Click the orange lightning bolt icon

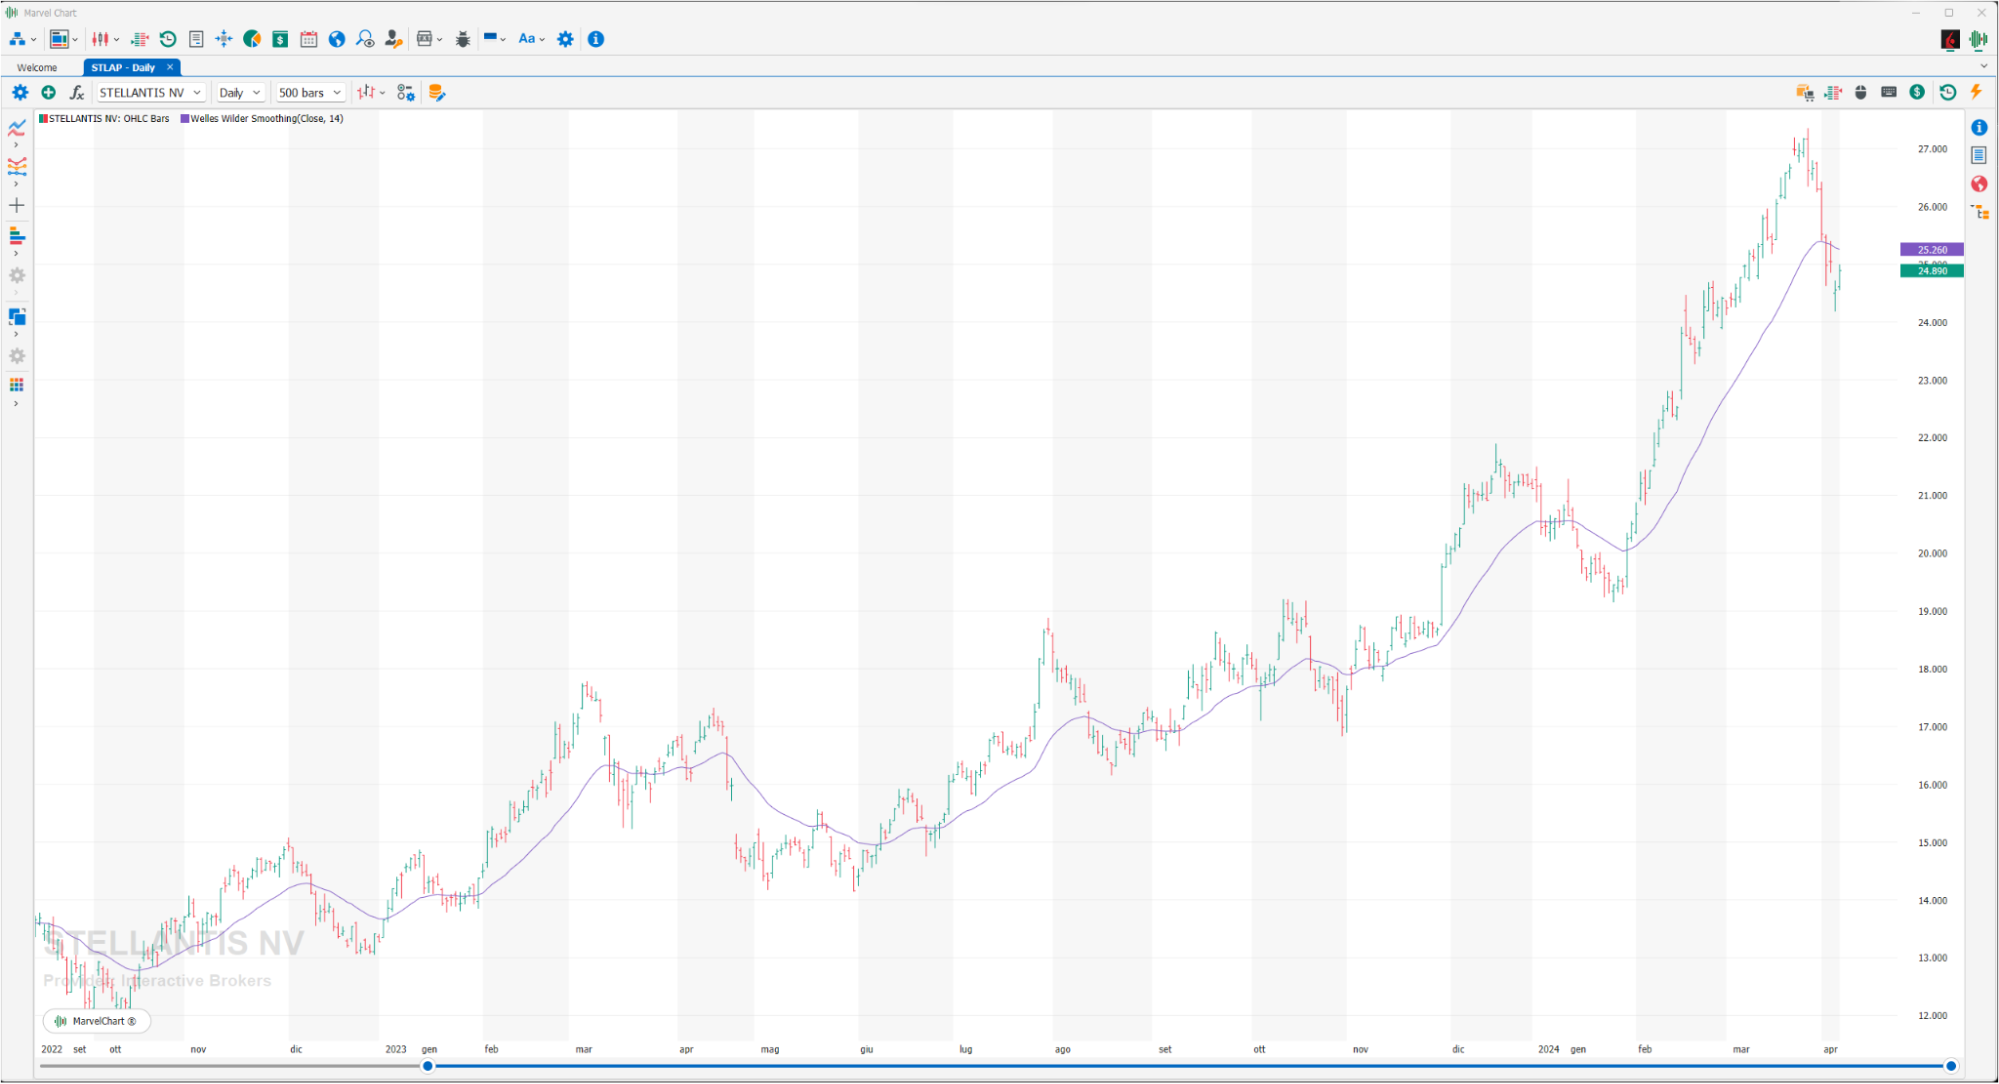coord(1976,91)
